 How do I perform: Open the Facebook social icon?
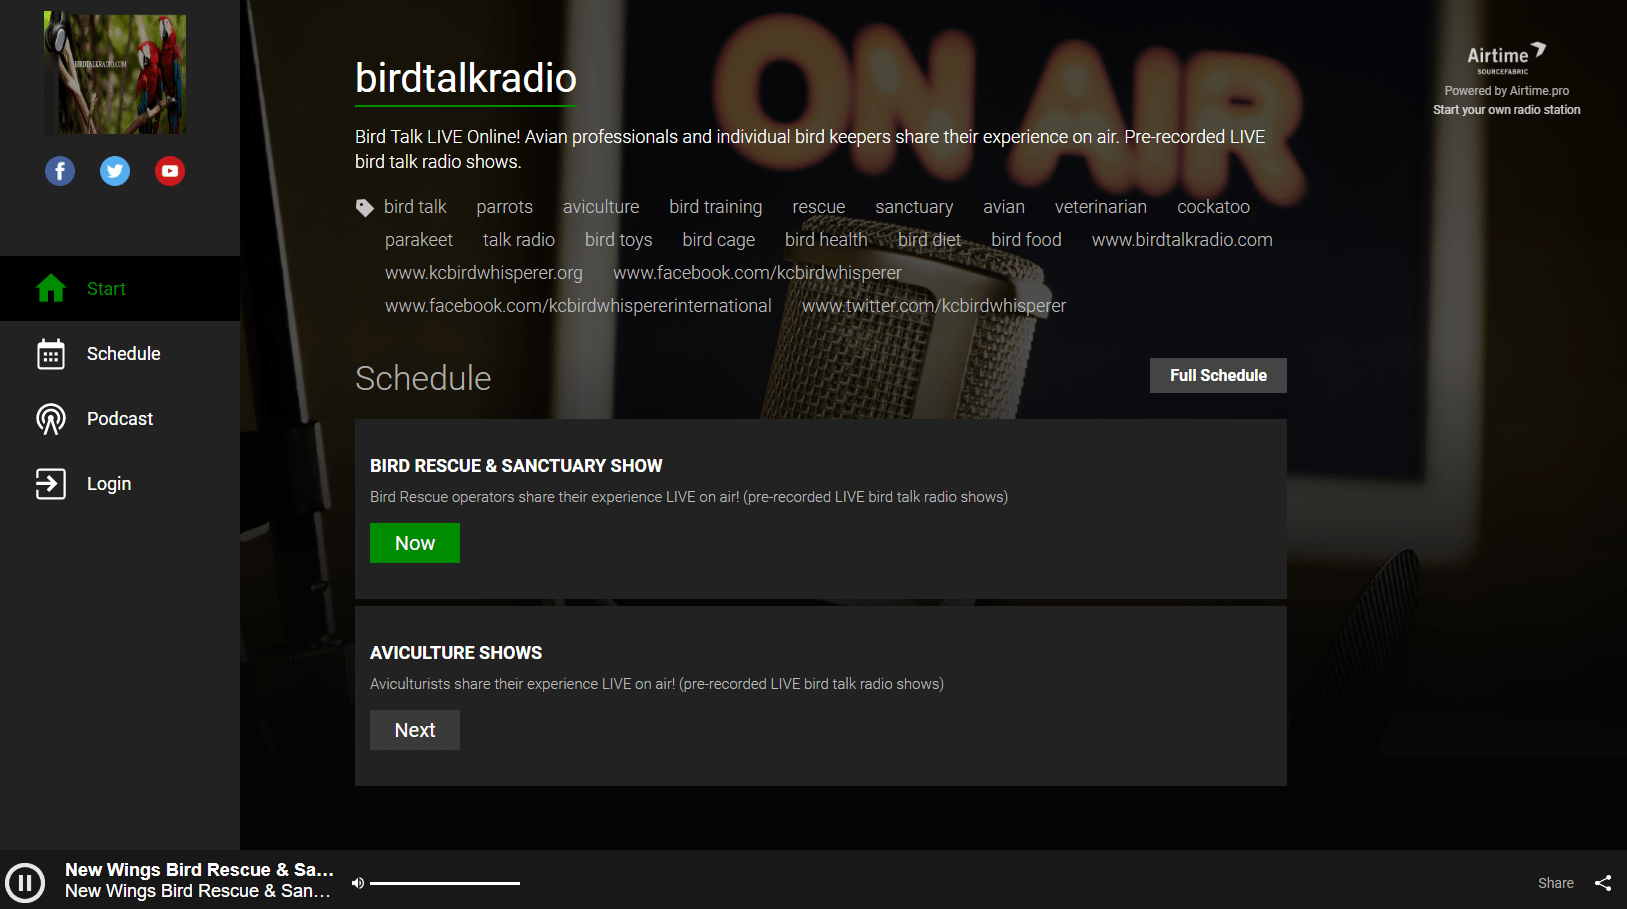[x=60, y=171]
